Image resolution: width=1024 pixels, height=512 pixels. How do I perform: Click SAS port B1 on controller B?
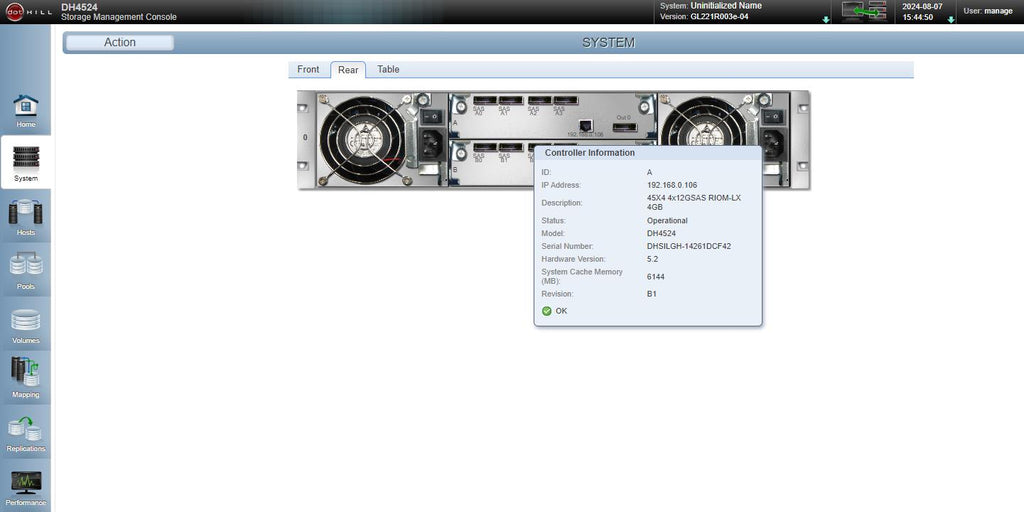(x=511, y=148)
